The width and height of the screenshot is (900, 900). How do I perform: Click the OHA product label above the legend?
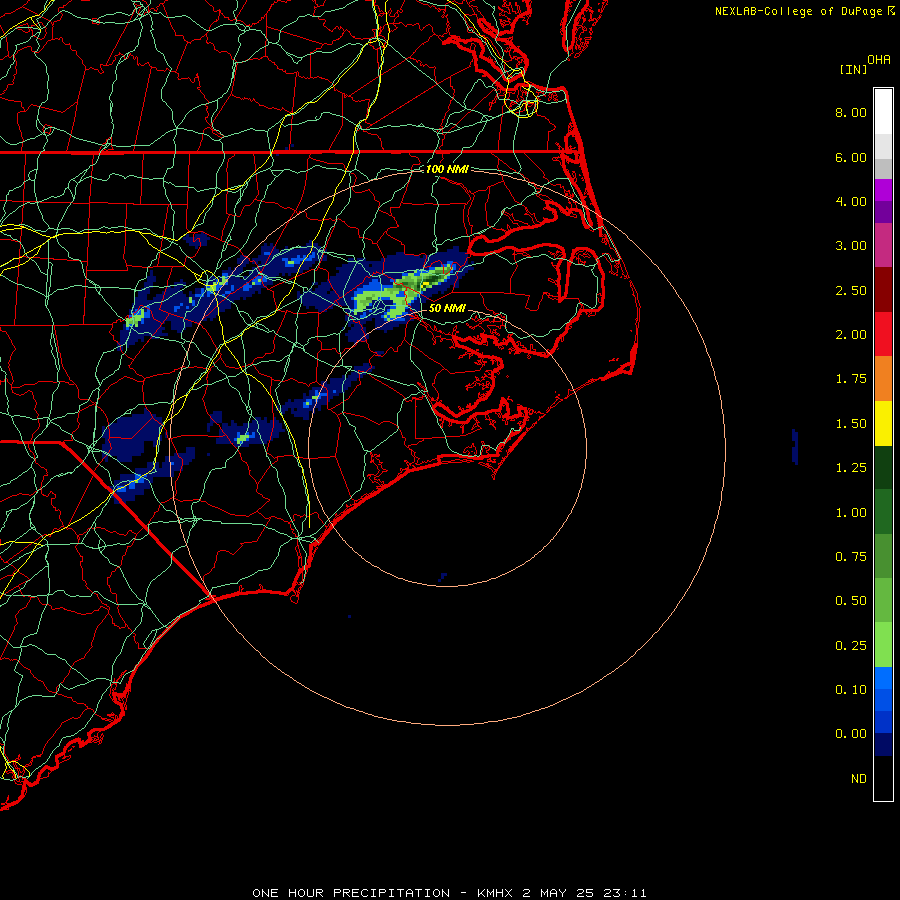(879, 60)
